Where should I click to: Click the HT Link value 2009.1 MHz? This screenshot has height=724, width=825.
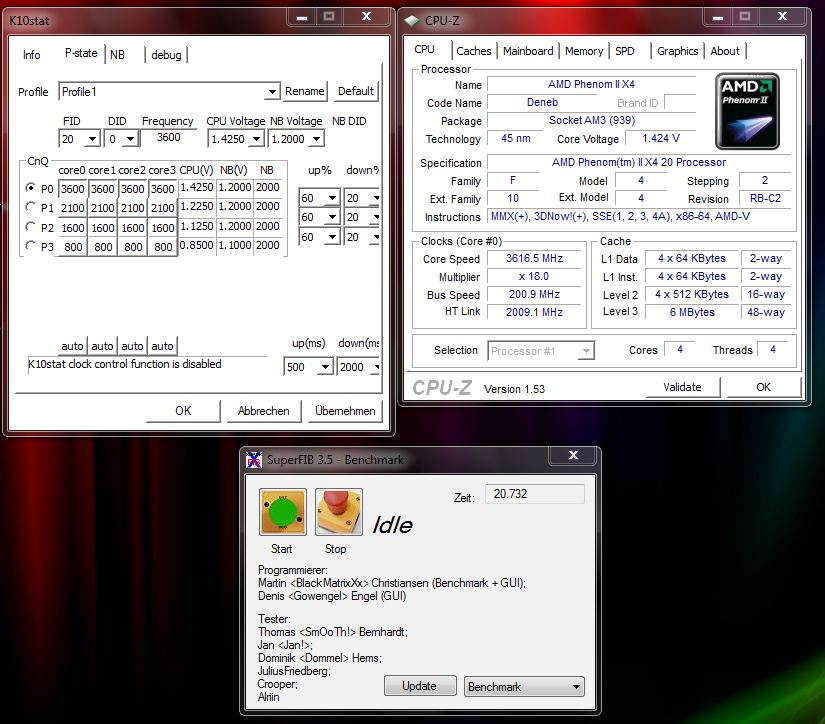point(534,312)
